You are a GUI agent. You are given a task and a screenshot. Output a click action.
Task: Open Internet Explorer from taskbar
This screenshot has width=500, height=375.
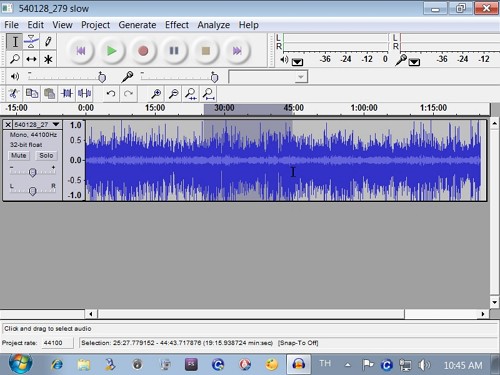[57, 365]
